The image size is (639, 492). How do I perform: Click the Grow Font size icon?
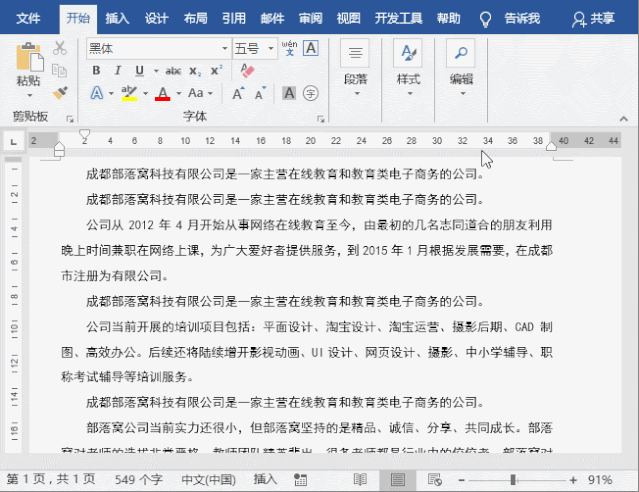click(239, 94)
